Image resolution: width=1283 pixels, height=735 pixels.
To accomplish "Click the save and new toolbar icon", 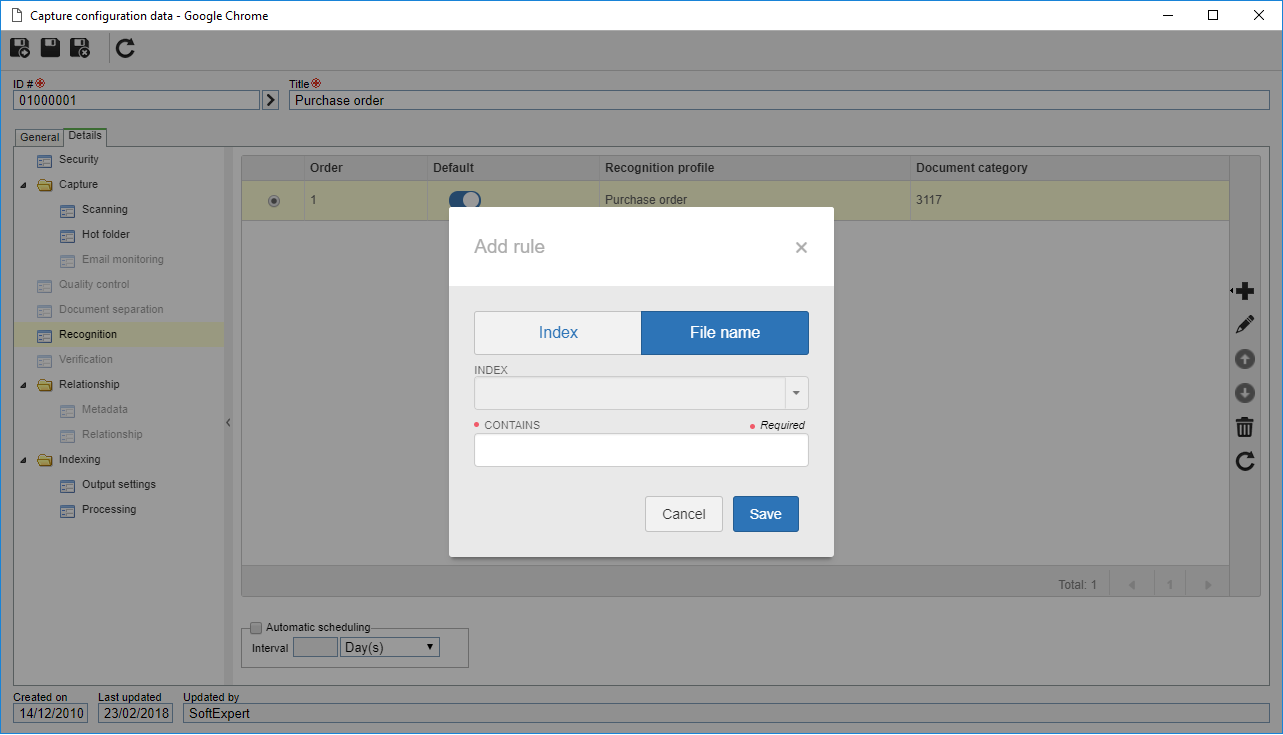I will pyautogui.click(x=20, y=48).
